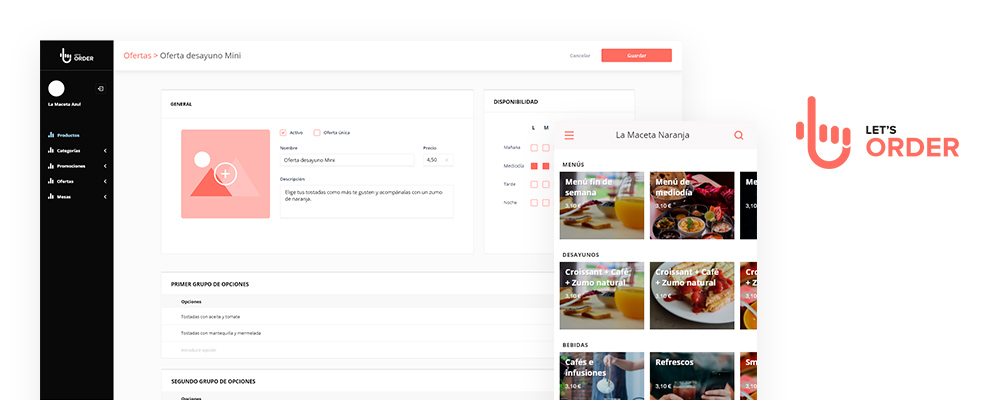
Task: Open the Croissant card with toast and berries
Action: coord(692,295)
